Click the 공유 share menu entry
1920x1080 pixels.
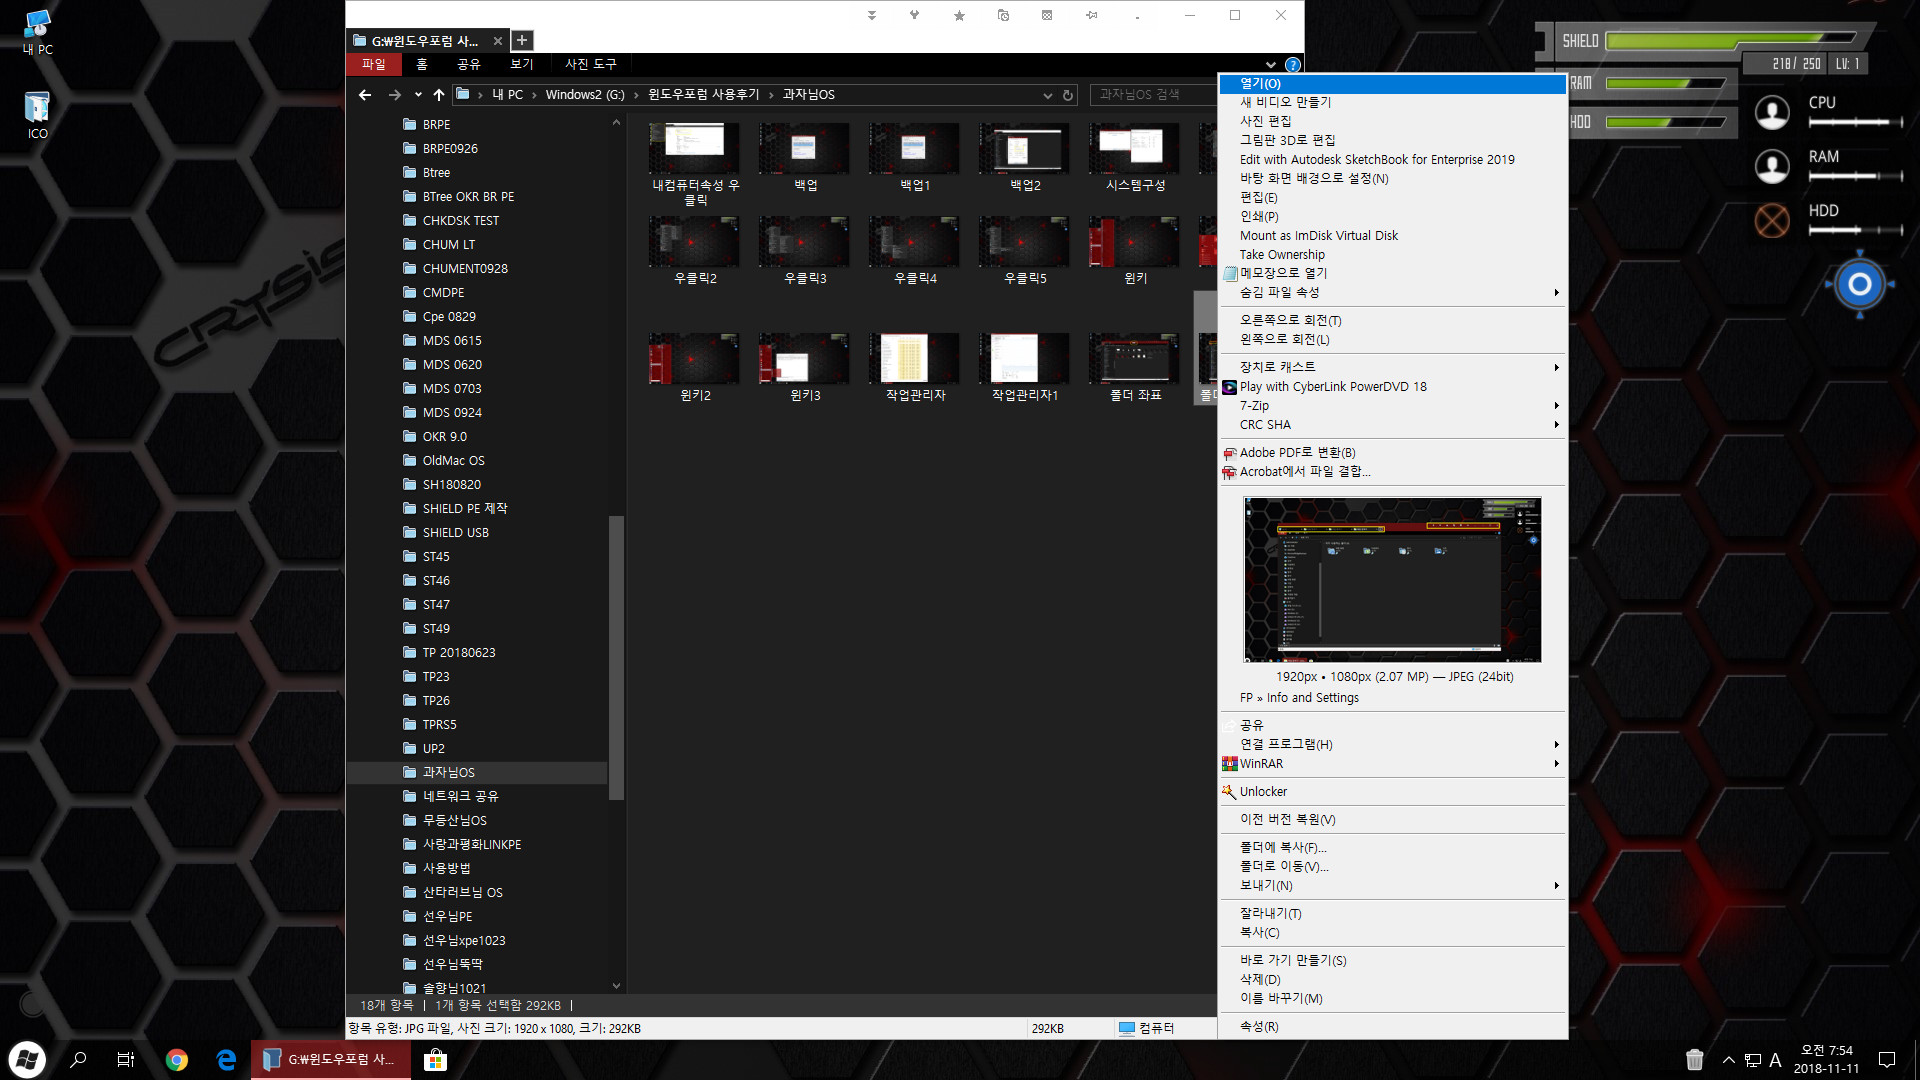click(x=1392, y=725)
